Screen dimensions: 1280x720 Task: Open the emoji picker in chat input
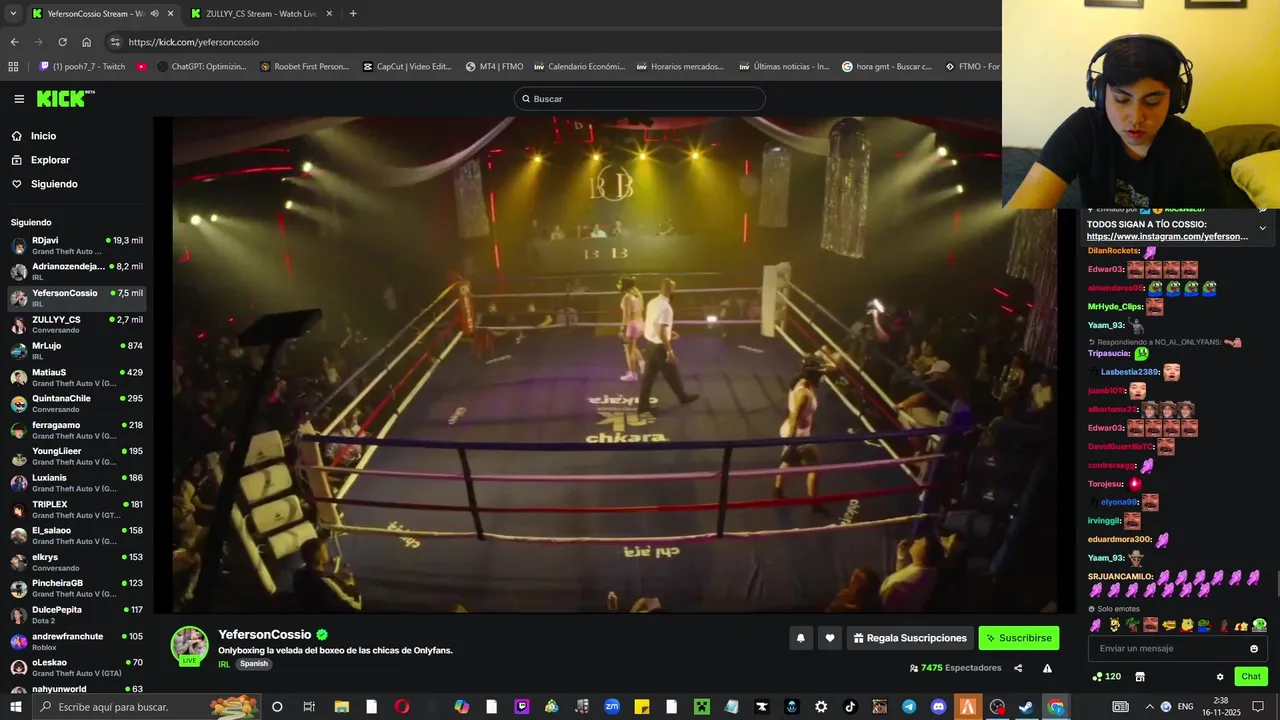coord(1254,648)
